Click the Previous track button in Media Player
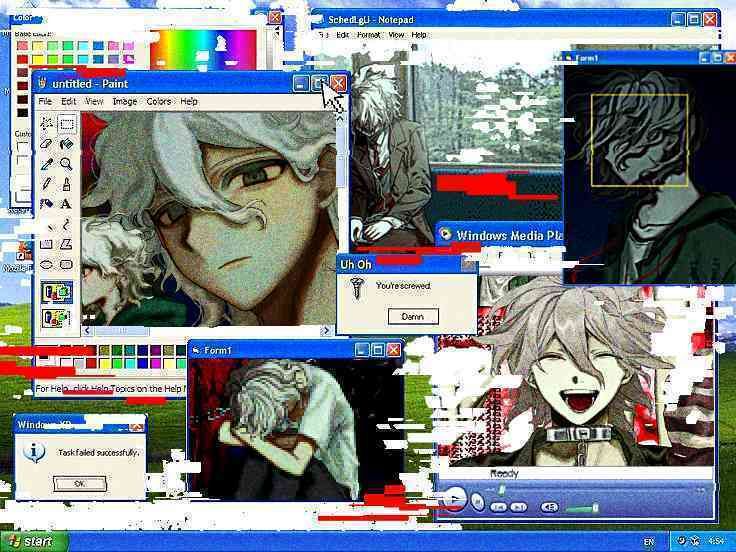 (498, 507)
